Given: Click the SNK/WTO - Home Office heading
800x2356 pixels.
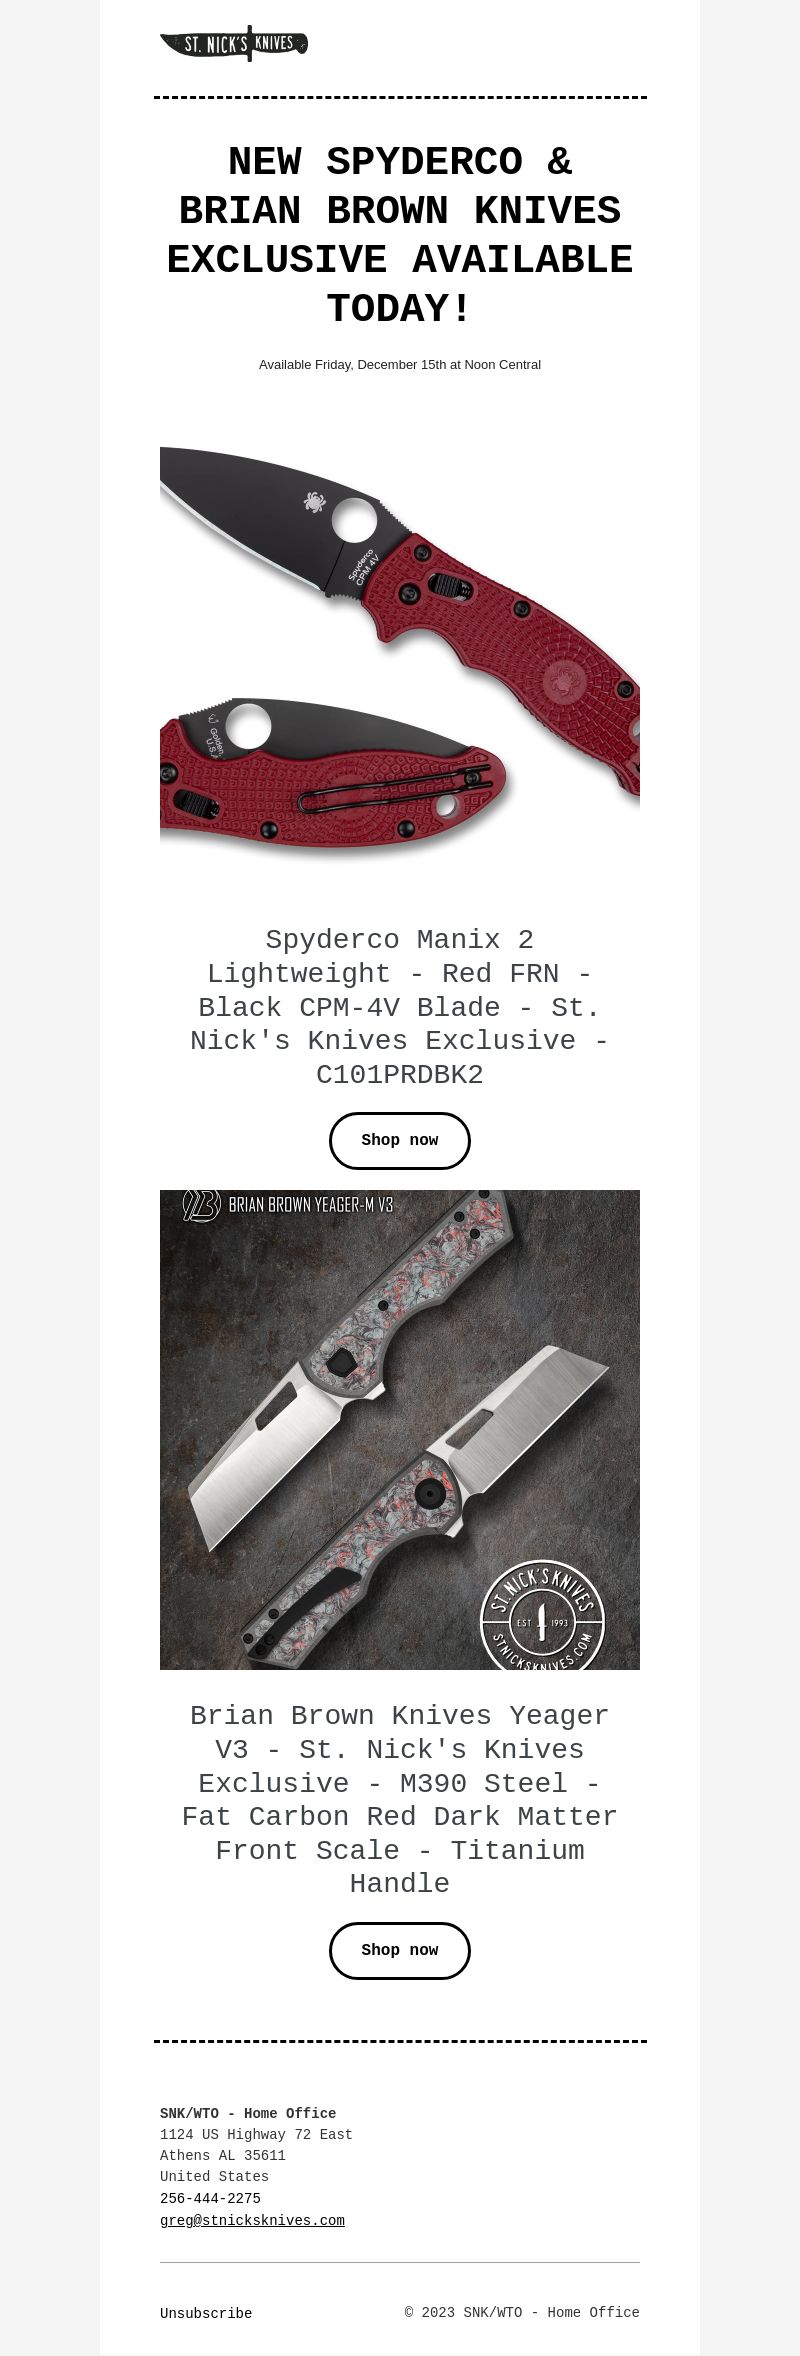Looking at the screenshot, I should [248, 2113].
